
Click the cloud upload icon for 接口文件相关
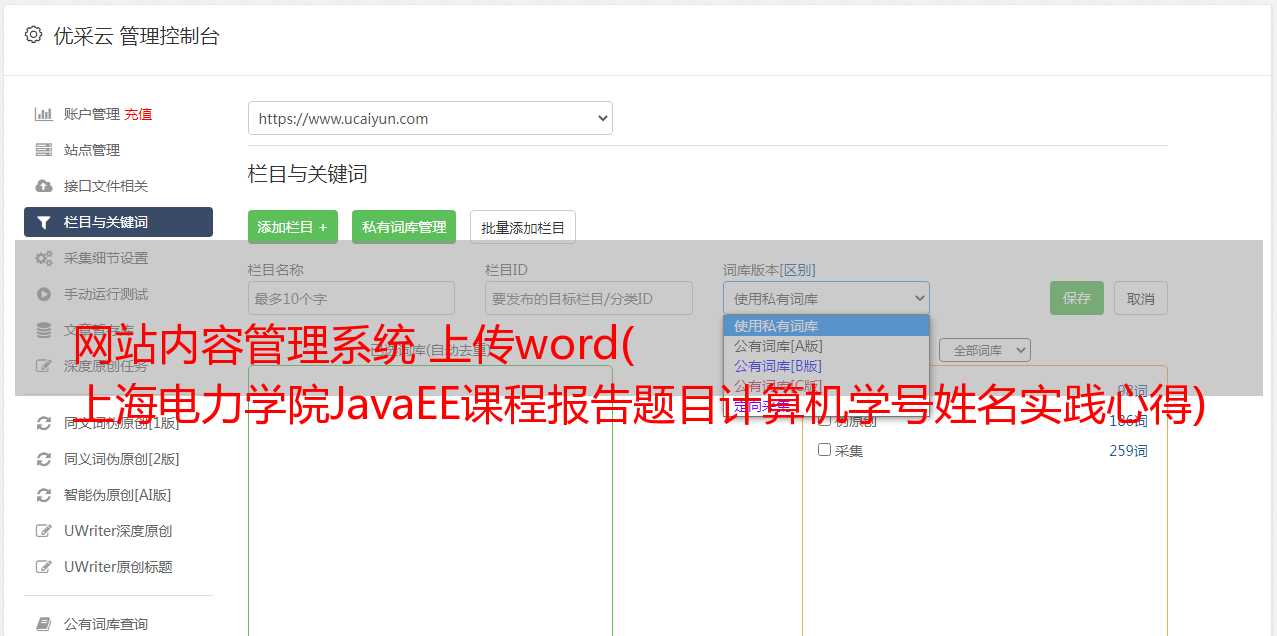[44, 186]
